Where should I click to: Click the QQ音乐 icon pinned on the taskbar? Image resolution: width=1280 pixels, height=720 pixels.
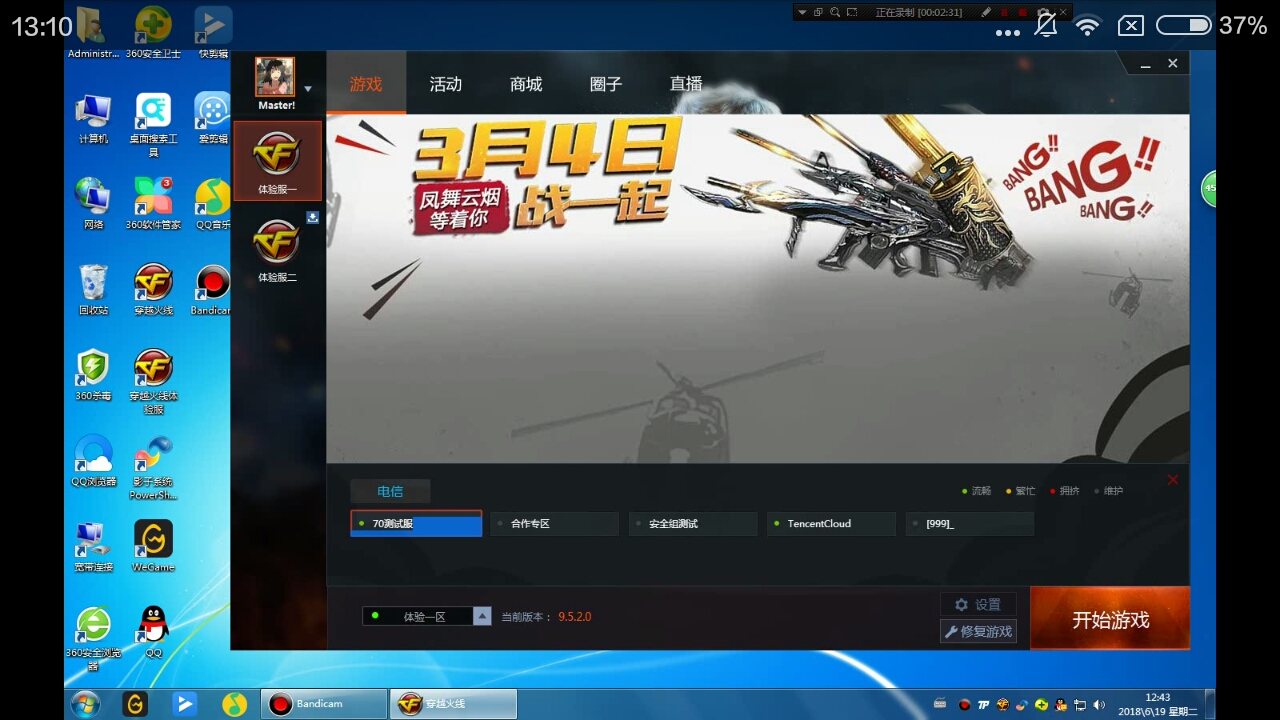(234, 704)
